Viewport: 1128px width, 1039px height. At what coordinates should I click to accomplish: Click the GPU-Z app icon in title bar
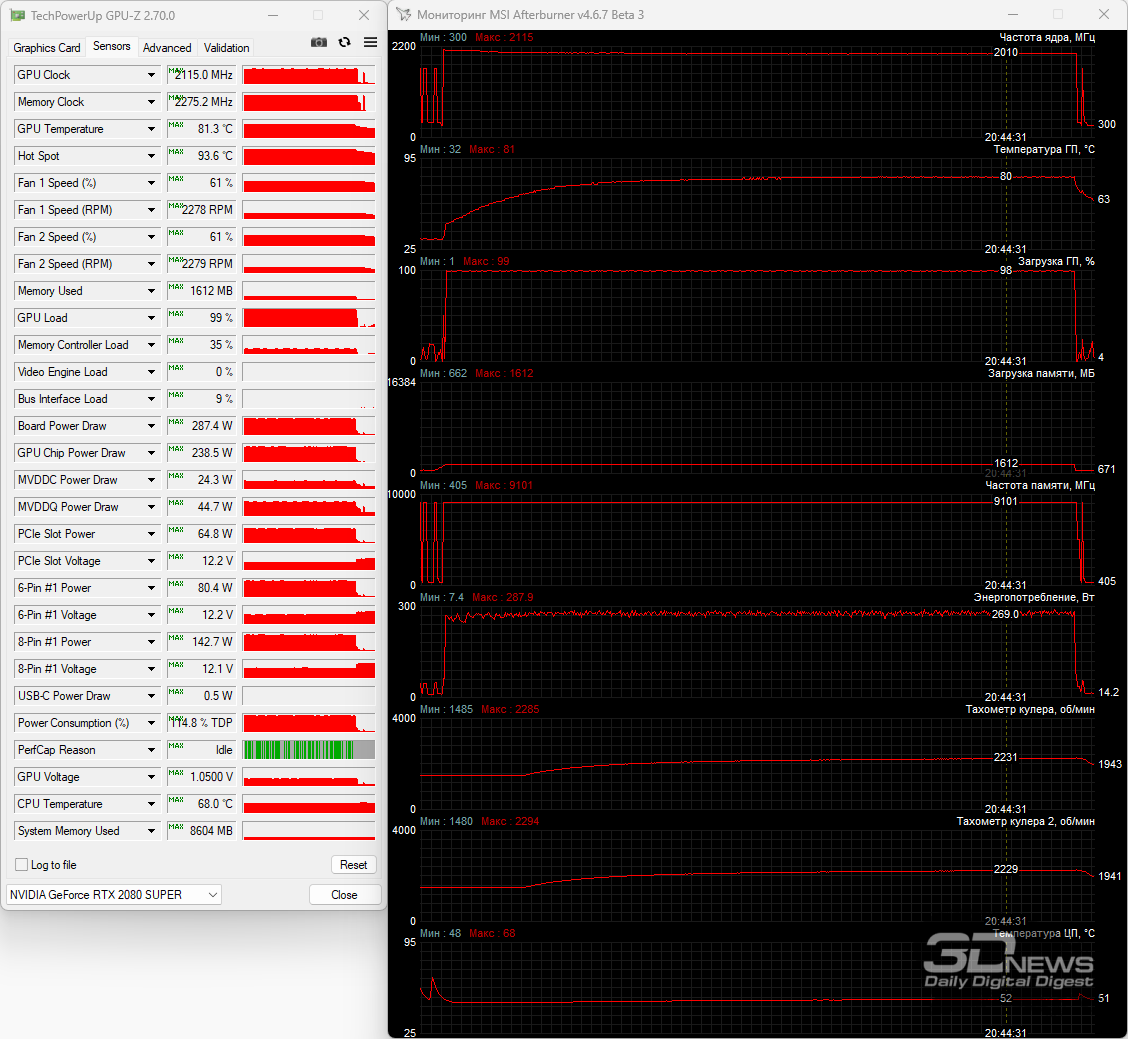pyautogui.click(x=17, y=15)
